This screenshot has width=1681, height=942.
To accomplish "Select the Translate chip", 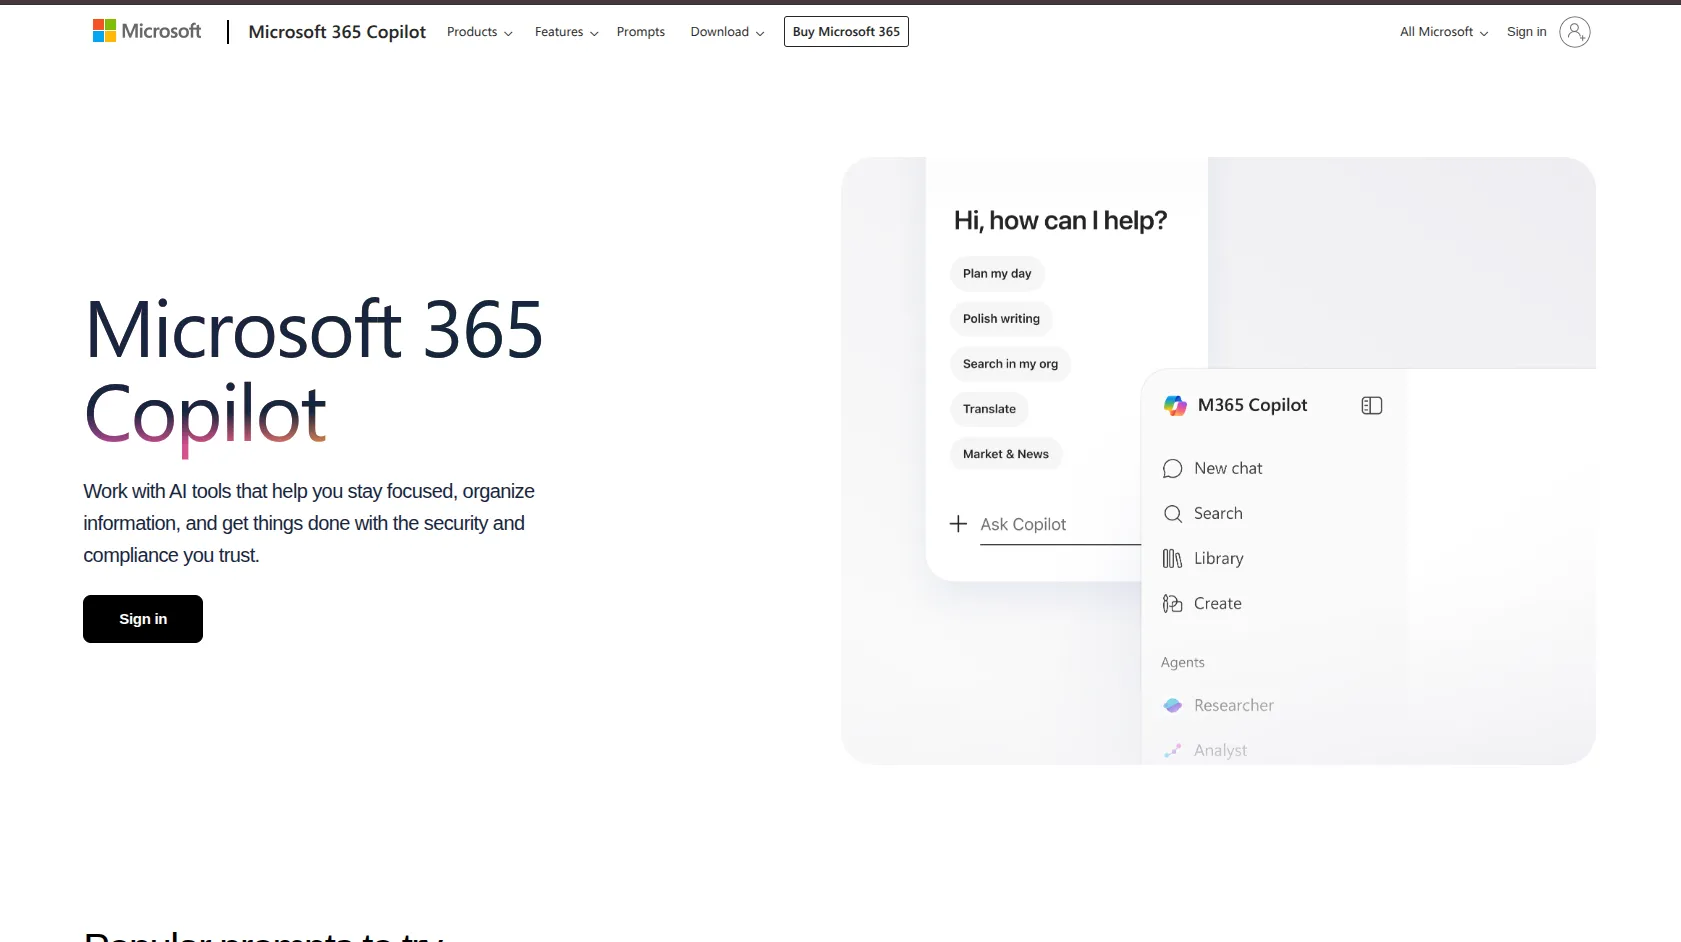I will [989, 409].
